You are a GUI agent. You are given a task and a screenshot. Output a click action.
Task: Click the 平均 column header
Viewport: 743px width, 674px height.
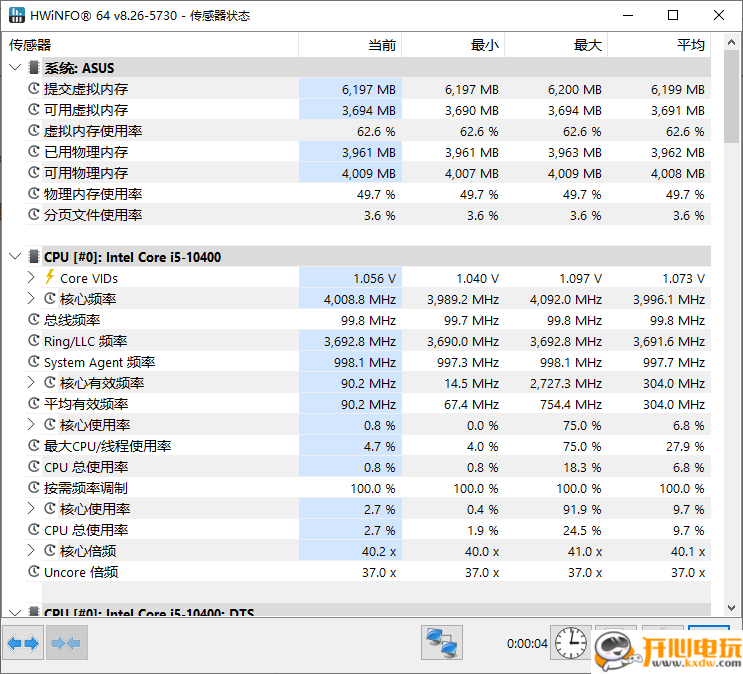[659, 45]
